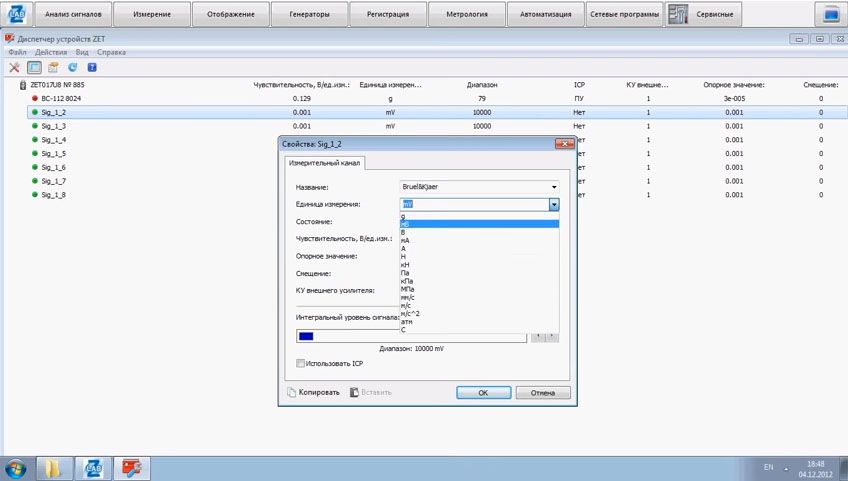Click the blue refresh toolbar icon

72,68
